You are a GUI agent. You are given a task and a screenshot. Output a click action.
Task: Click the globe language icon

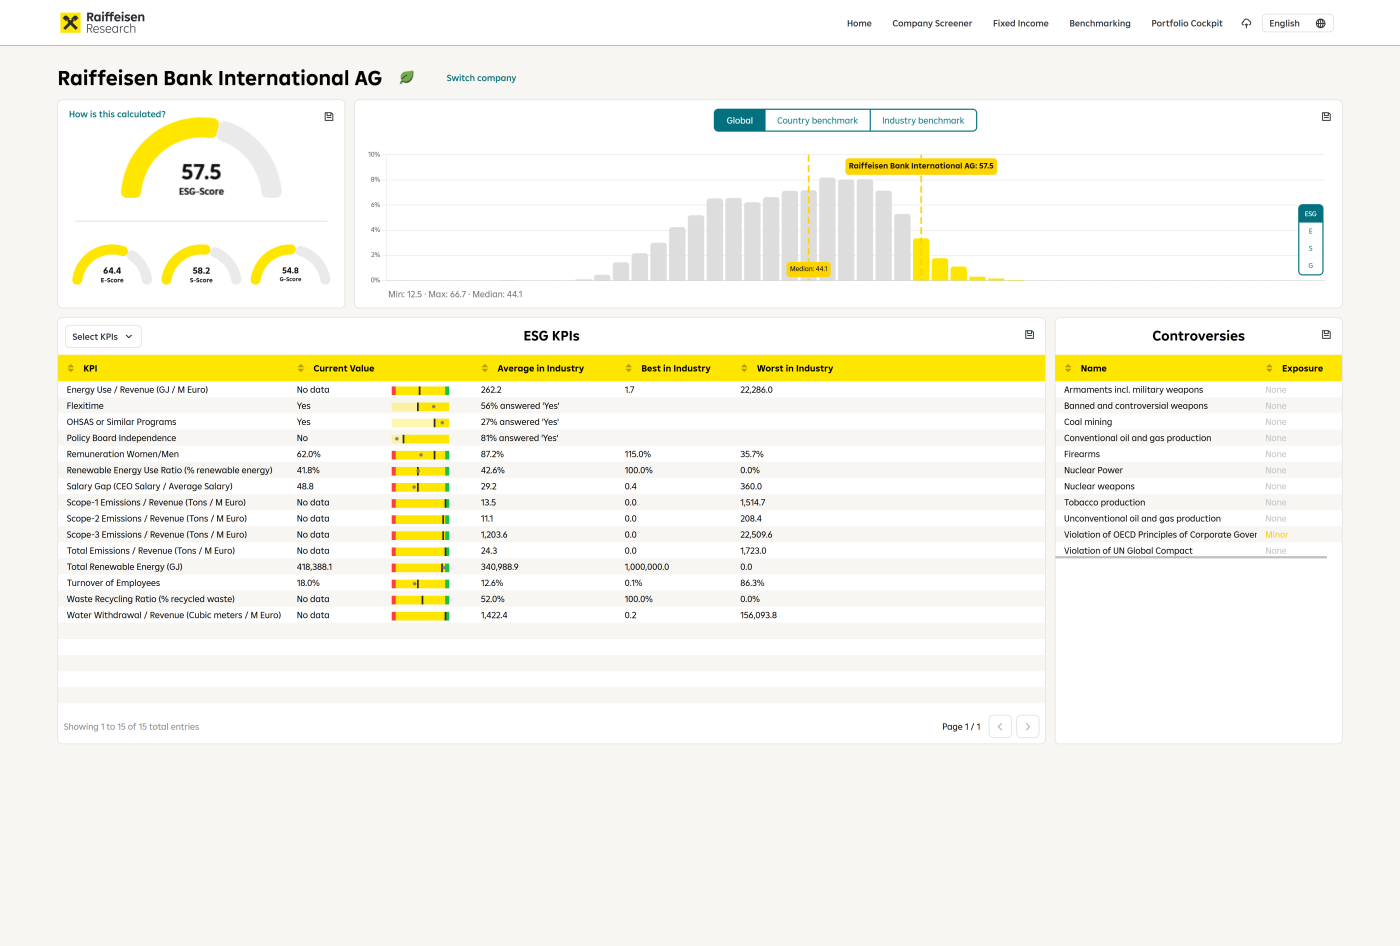(1320, 23)
